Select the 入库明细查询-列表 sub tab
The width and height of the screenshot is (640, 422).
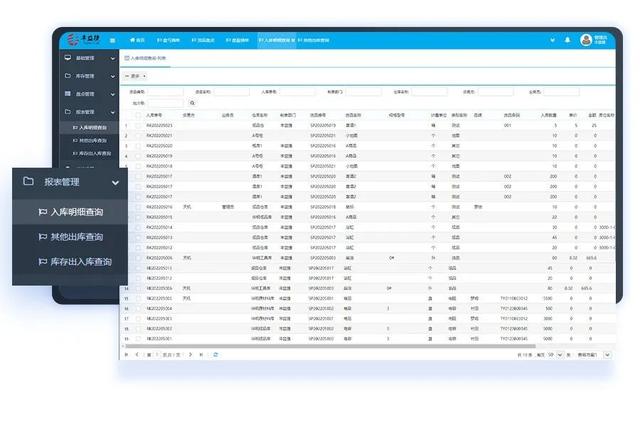tap(145, 58)
